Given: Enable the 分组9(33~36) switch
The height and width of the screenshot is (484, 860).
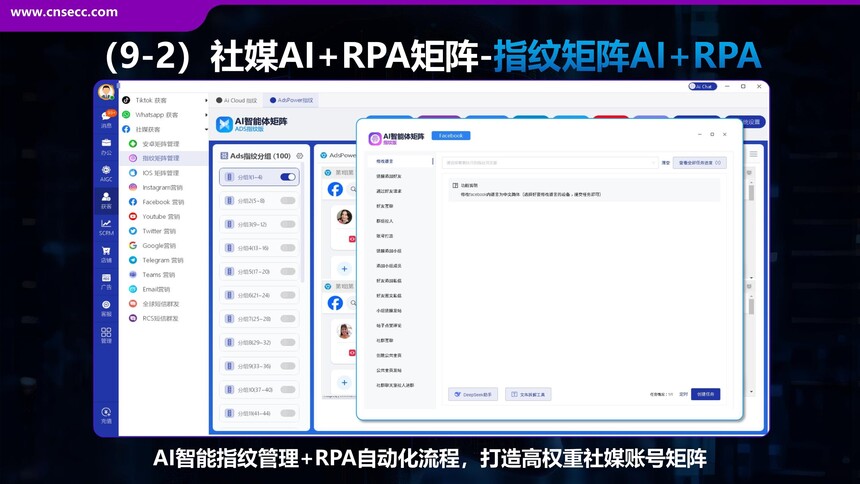Looking at the screenshot, I should pos(287,365).
